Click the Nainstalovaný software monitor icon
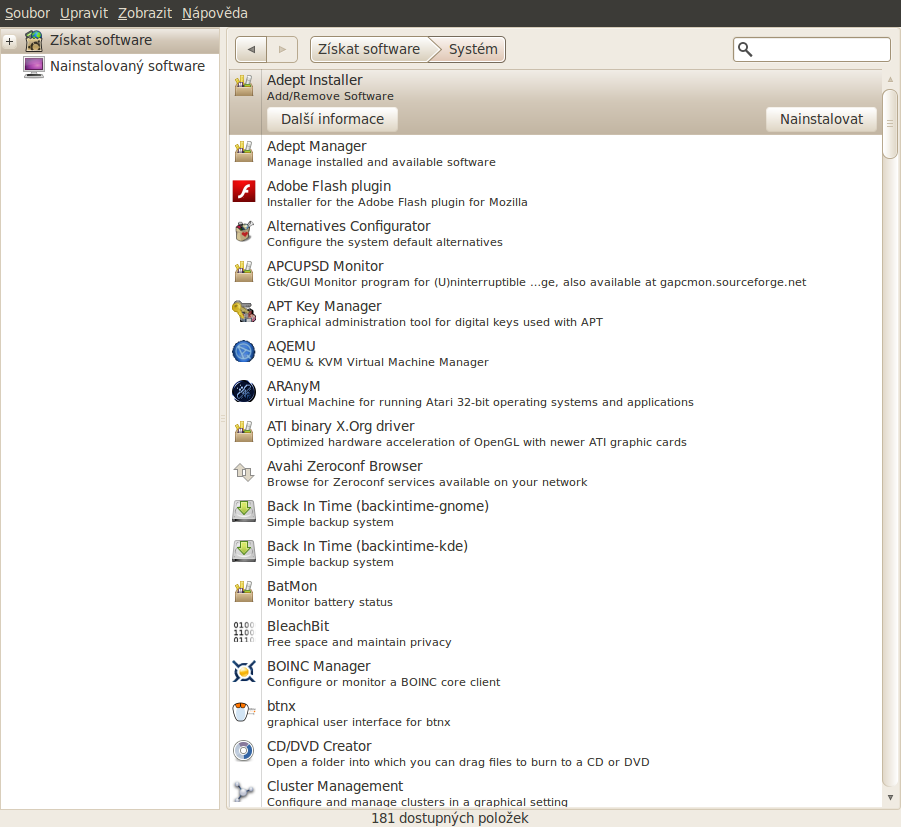This screenshot has height=827, width=901. pos(34,67)
